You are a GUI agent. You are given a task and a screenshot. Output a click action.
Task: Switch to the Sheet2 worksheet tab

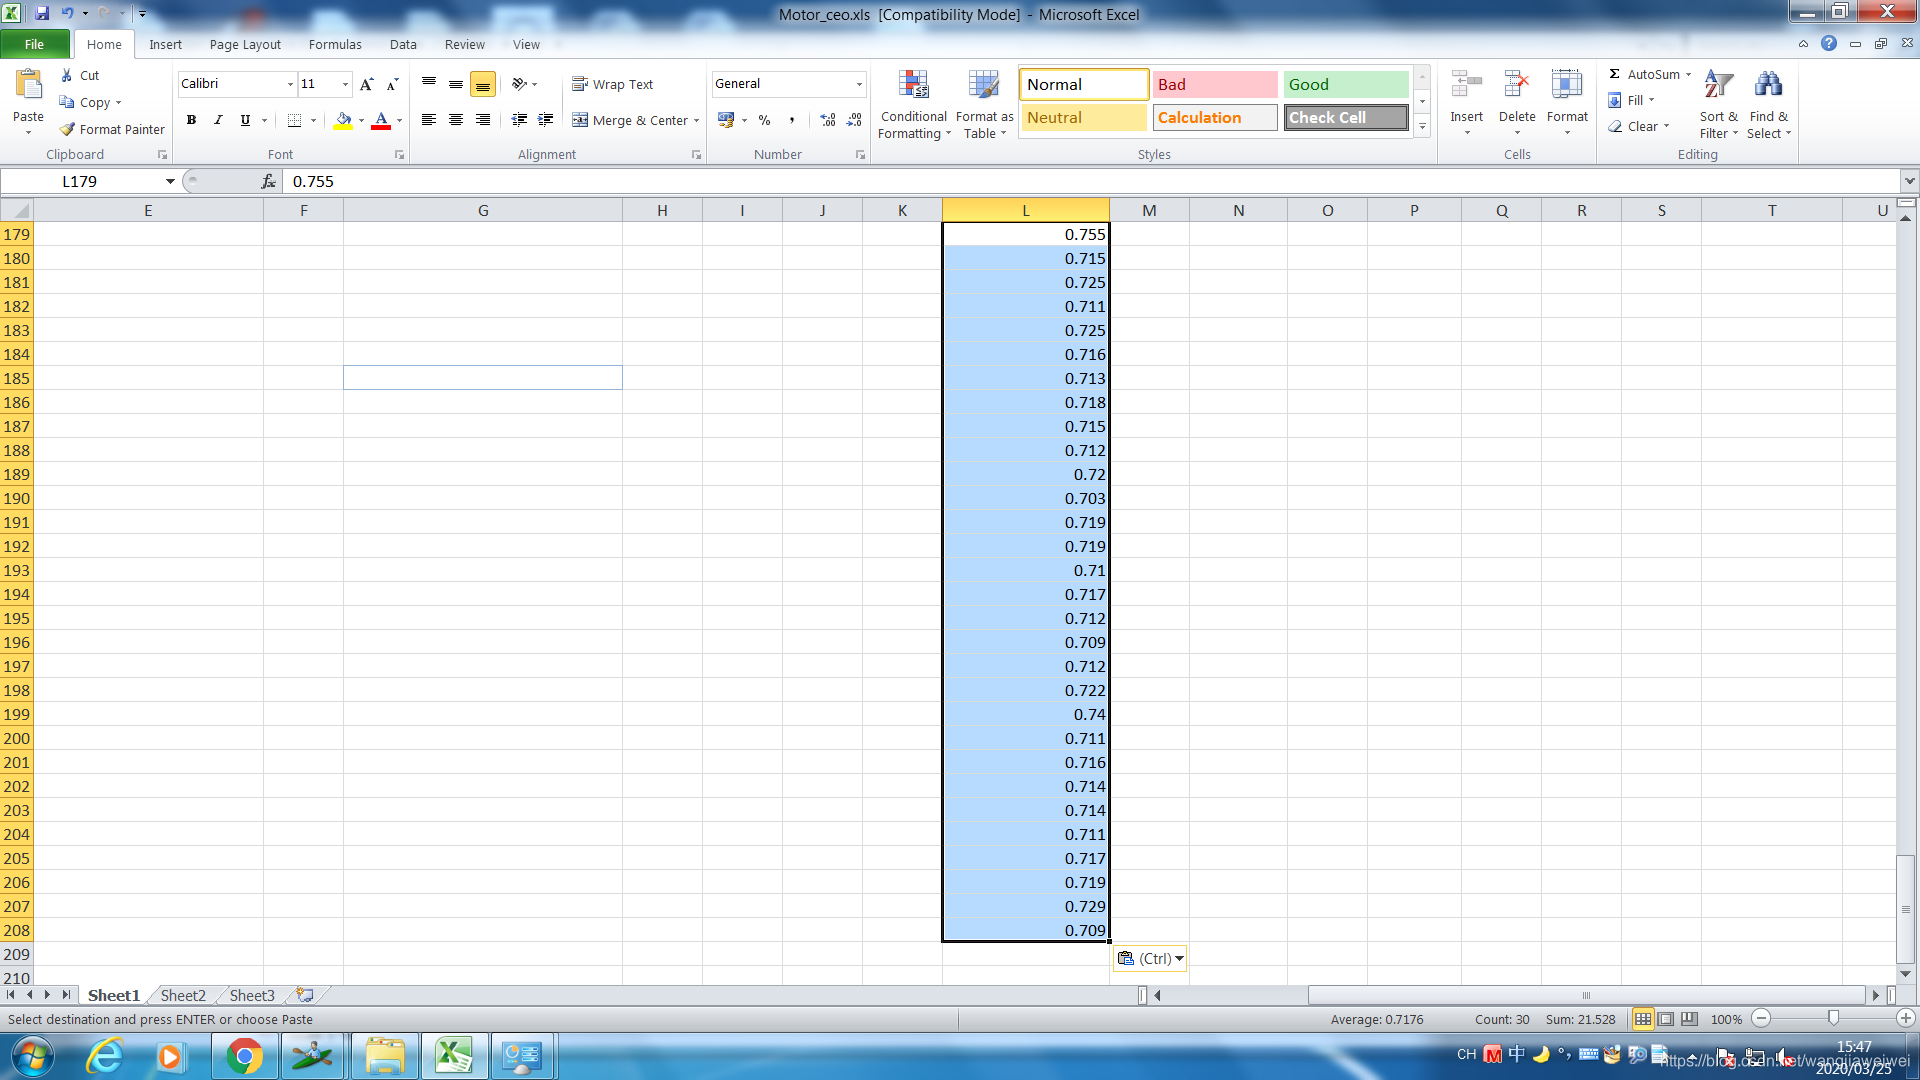click(x=183, y=995)
